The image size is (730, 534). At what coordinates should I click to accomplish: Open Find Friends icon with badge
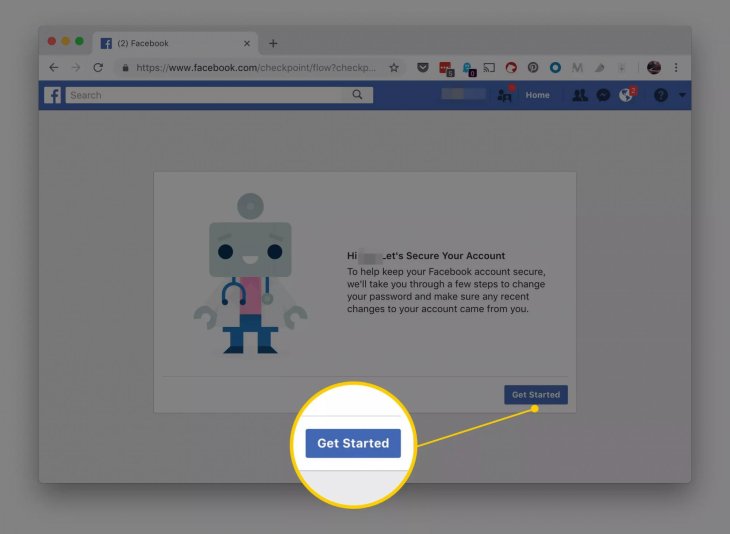506,95
